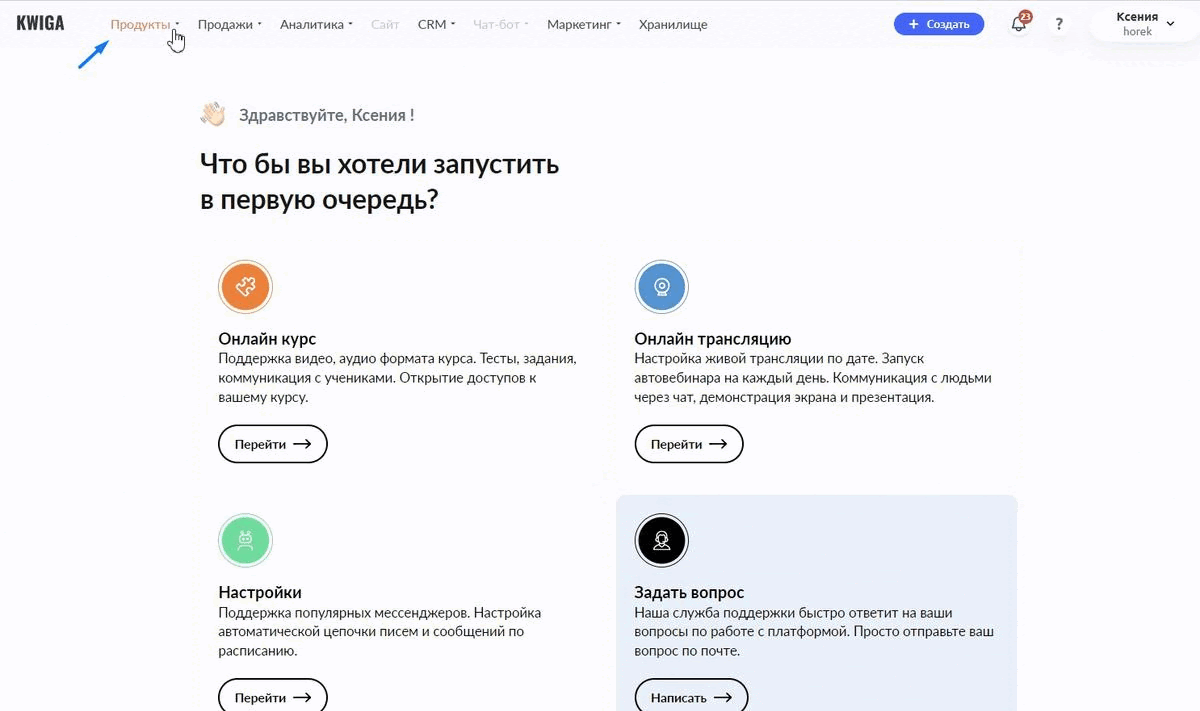
Task: Click the Написать button
Action: coord(691,696)
